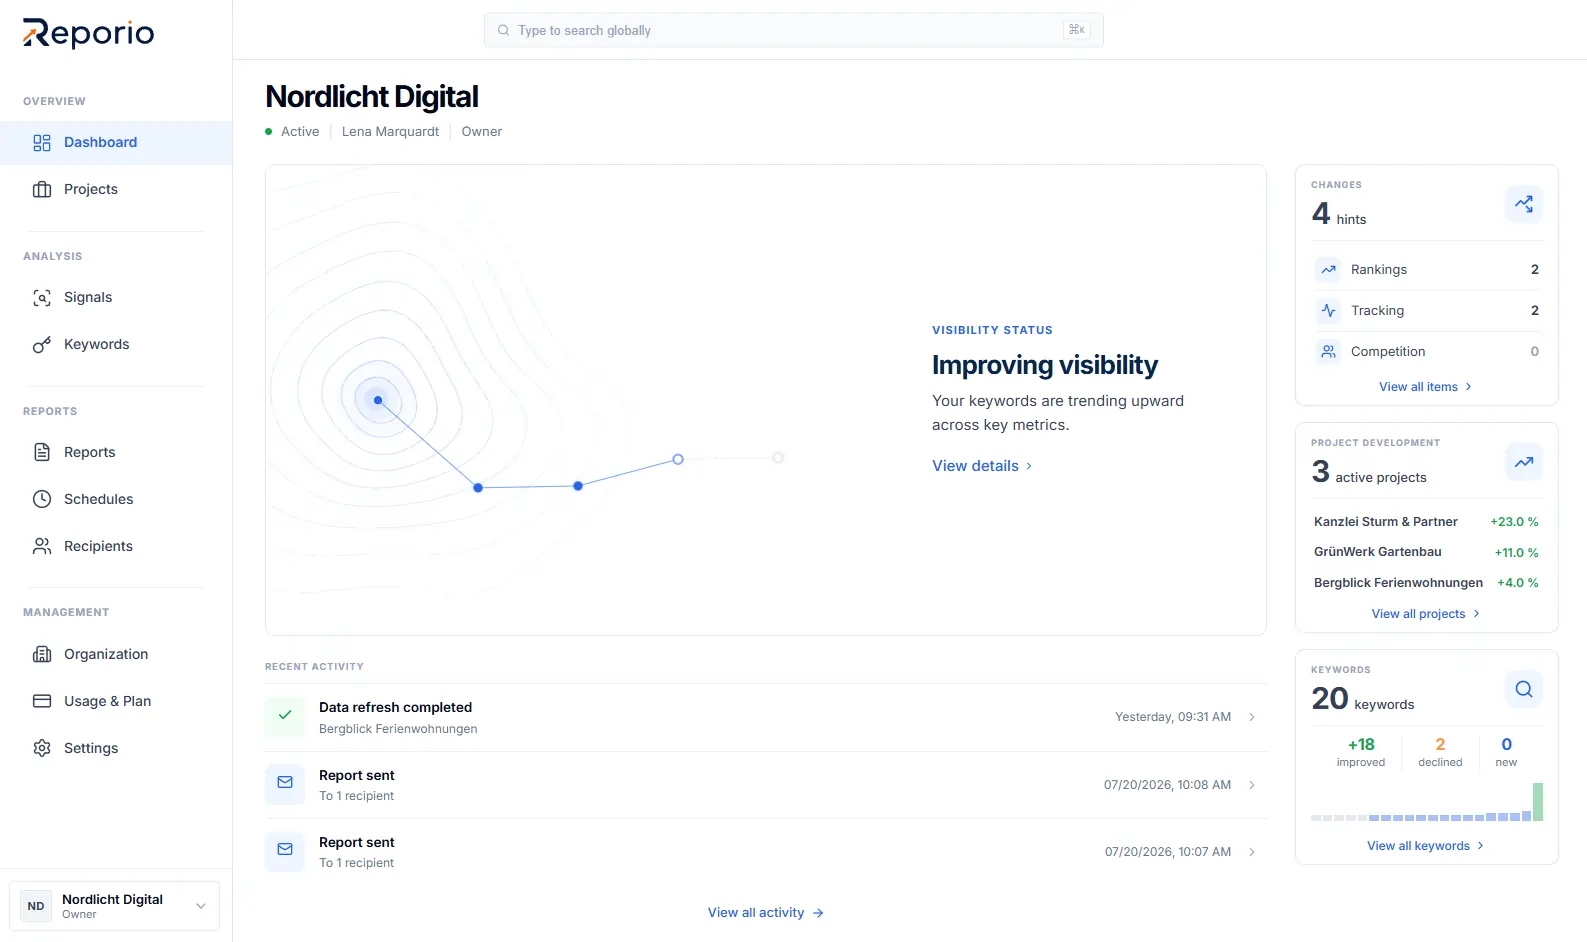Click the ND organization avatar
Image resolution: width=1587 pixels, height=942 pixels.
point(36,907)
